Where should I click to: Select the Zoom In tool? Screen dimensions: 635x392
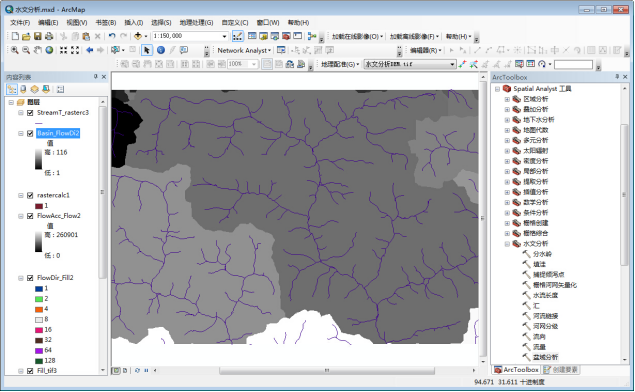(x=15, y=50)
